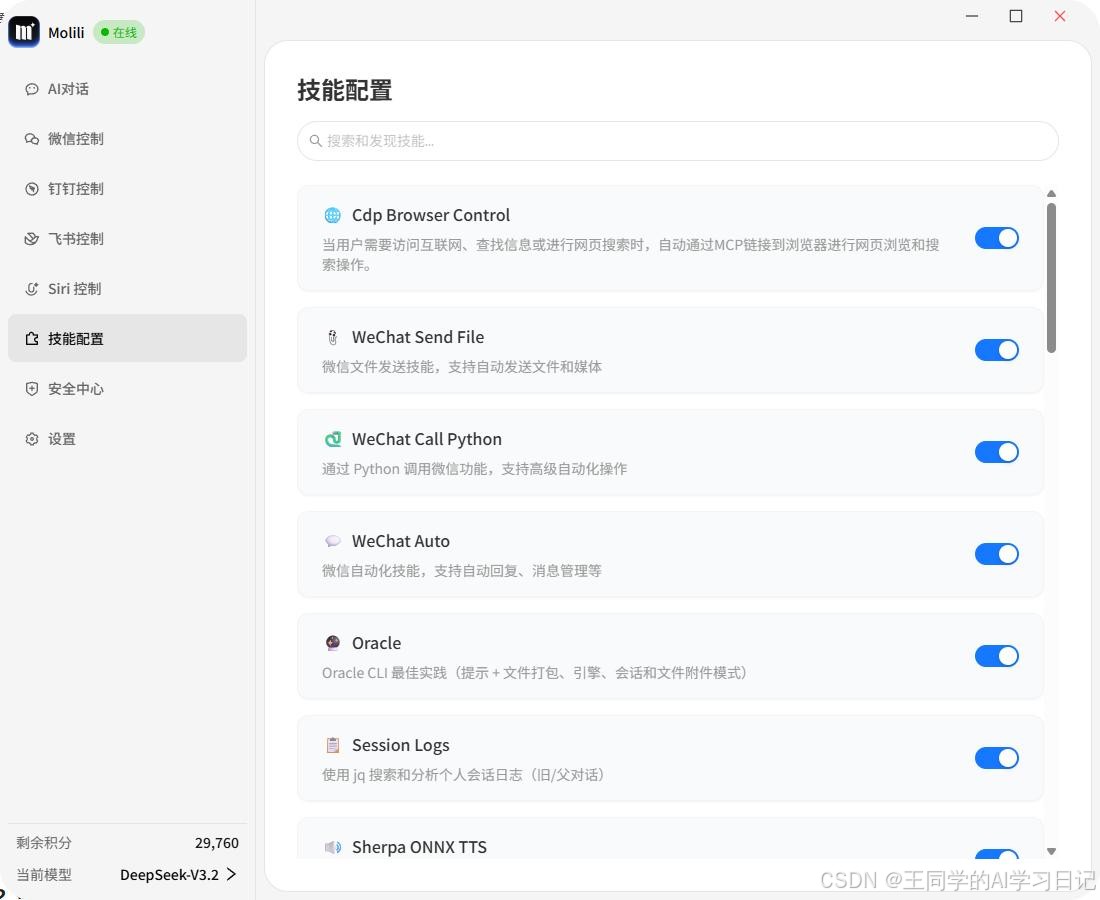Click the Molili app logo icon

click(x=25, y=32)
